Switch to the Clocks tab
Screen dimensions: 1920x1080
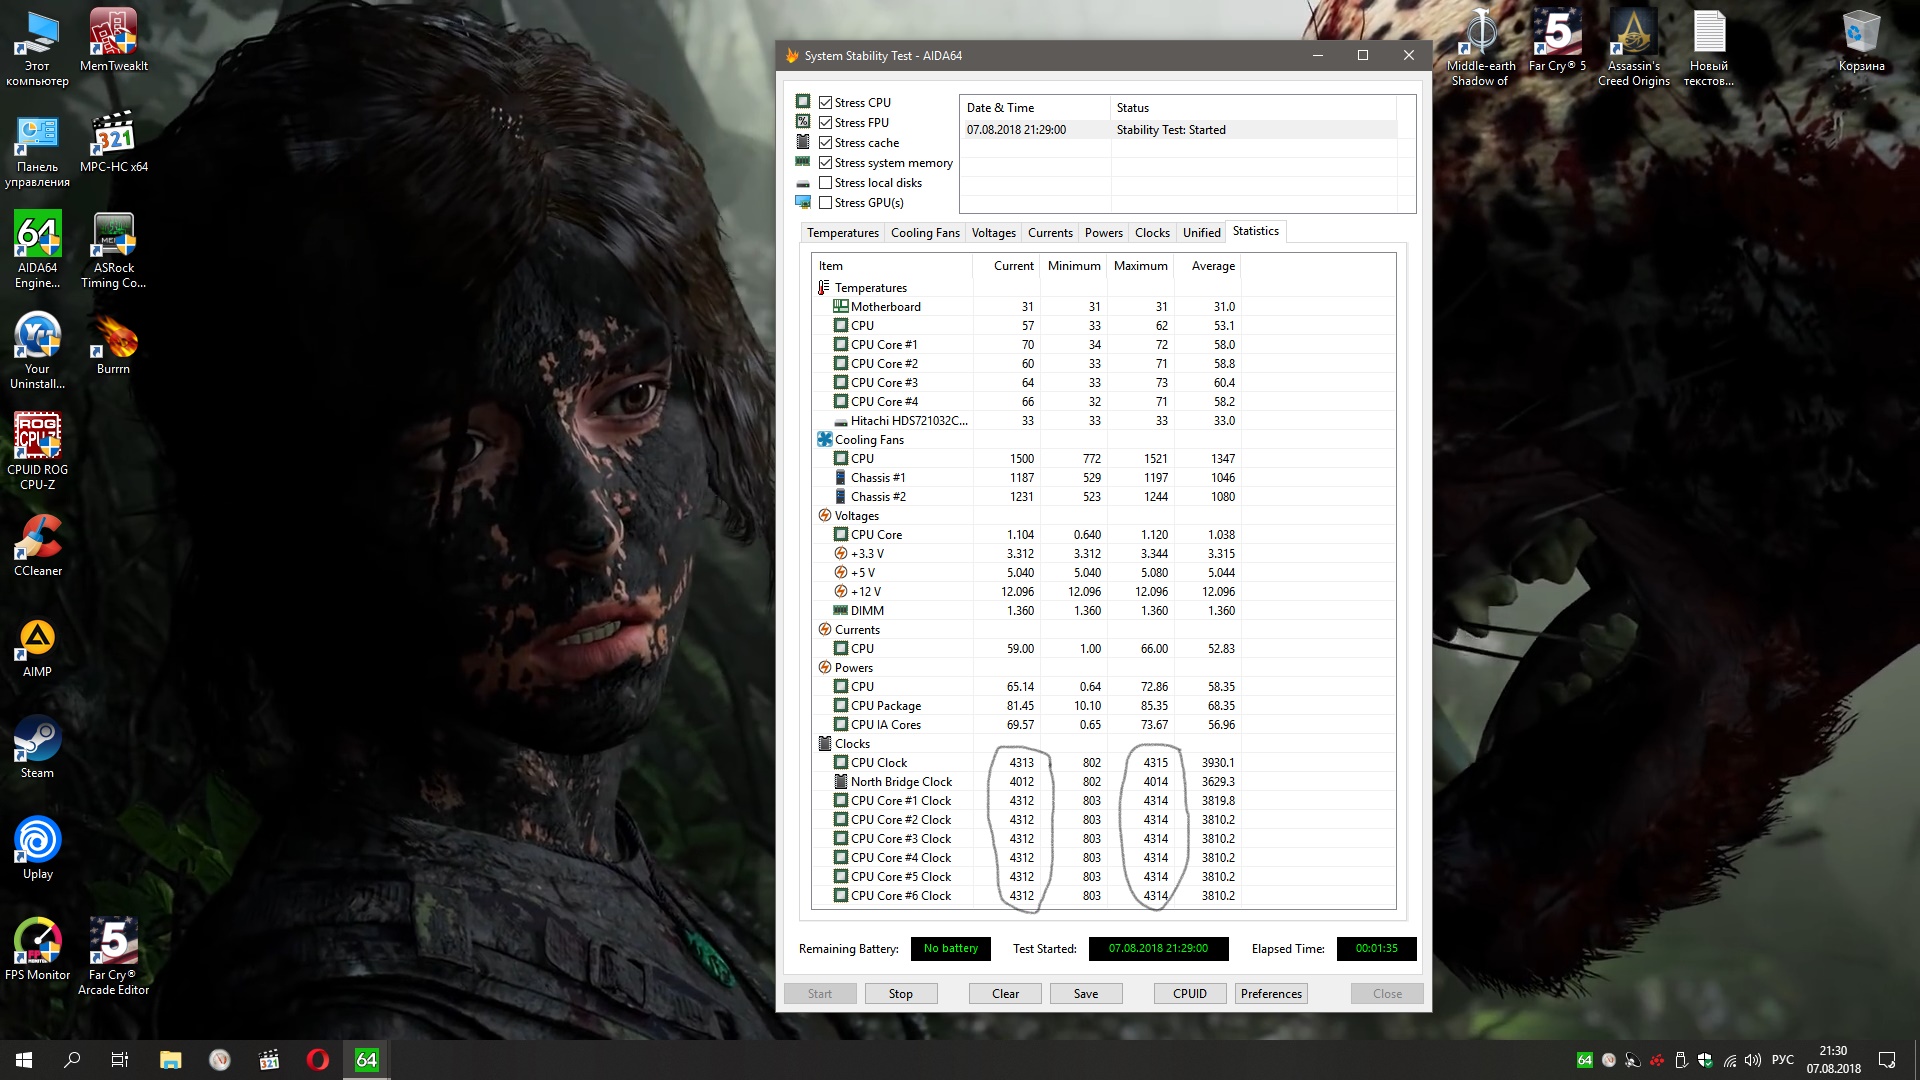(x=1151, y=233)
